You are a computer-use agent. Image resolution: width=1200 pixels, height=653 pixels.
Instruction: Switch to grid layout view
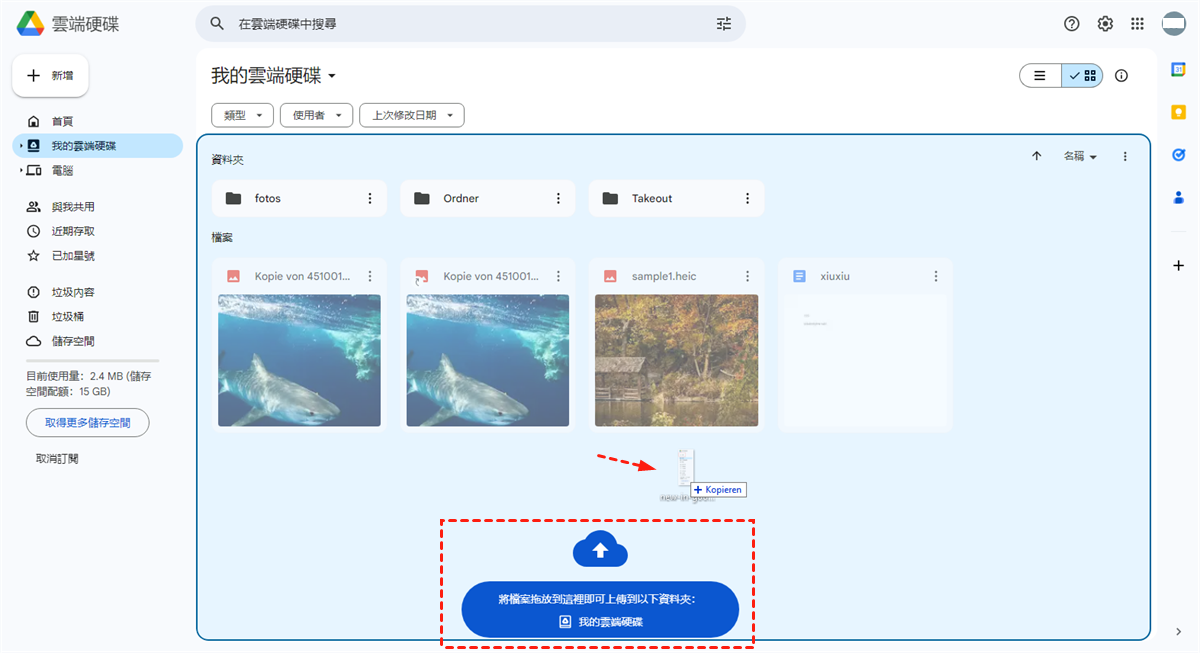click(1082, 76)
